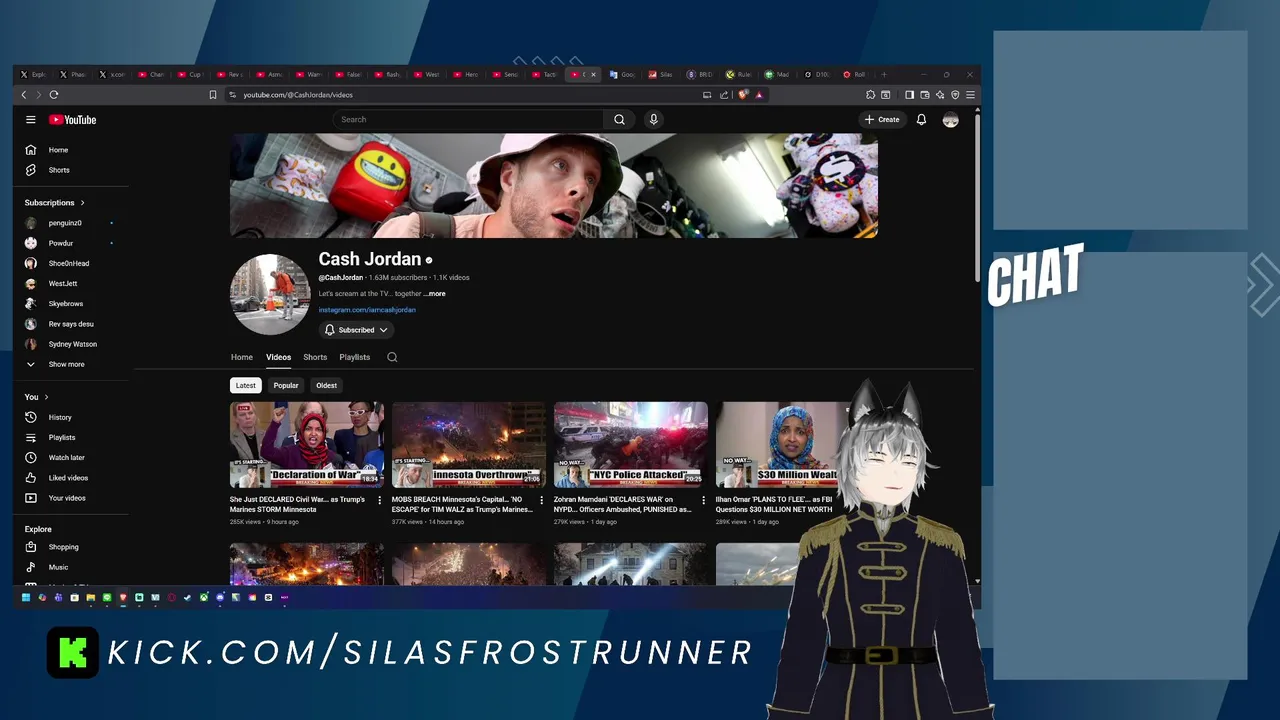Expand channel description with ...more
The height and width of the screenshot is (720, 1280).
click(435, 294)
